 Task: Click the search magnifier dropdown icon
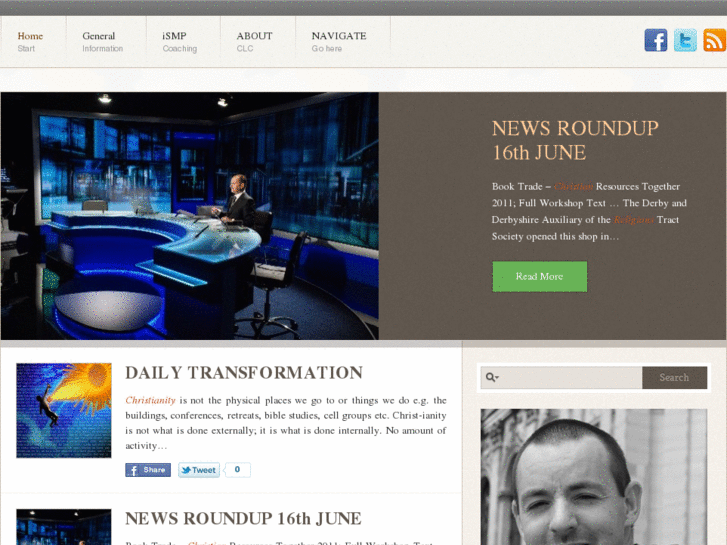(x=492, y=378)
